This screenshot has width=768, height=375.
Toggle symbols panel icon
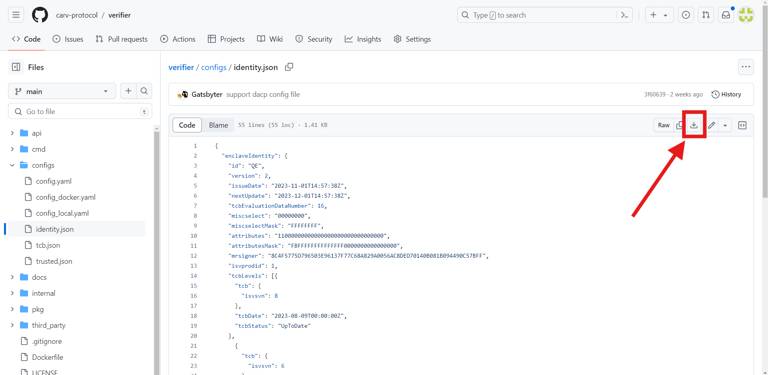[x=742, y=125]
